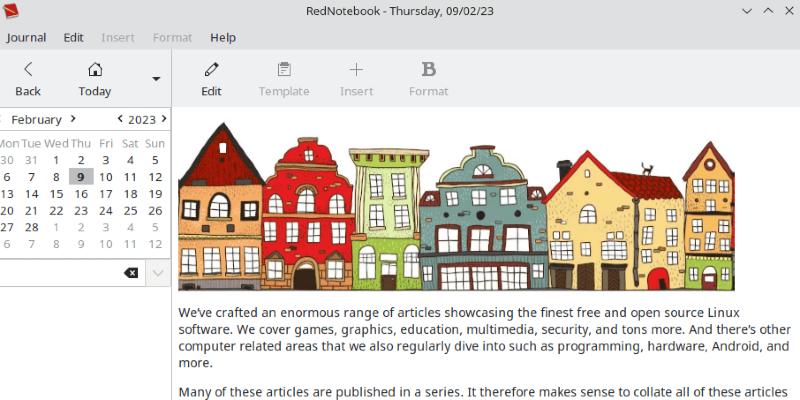Open the Format menu in menu bar
This screenshot has height=400, width=800.
coord(172,38)
